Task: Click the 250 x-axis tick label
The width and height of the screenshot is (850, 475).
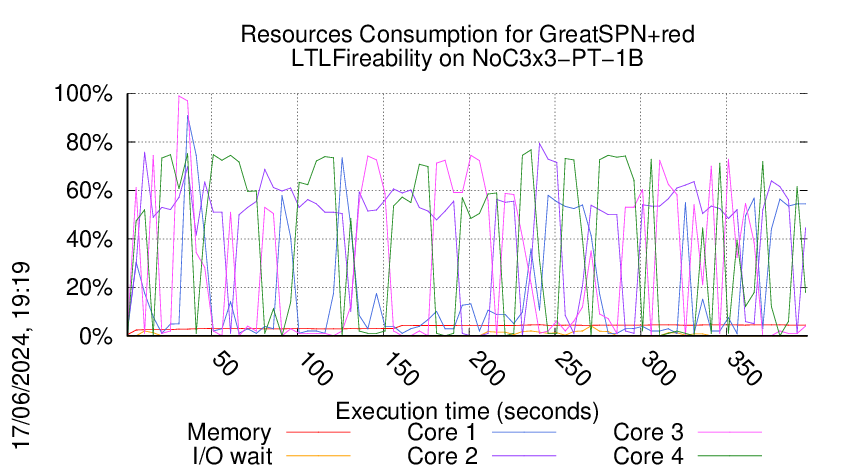Action: 572,370
